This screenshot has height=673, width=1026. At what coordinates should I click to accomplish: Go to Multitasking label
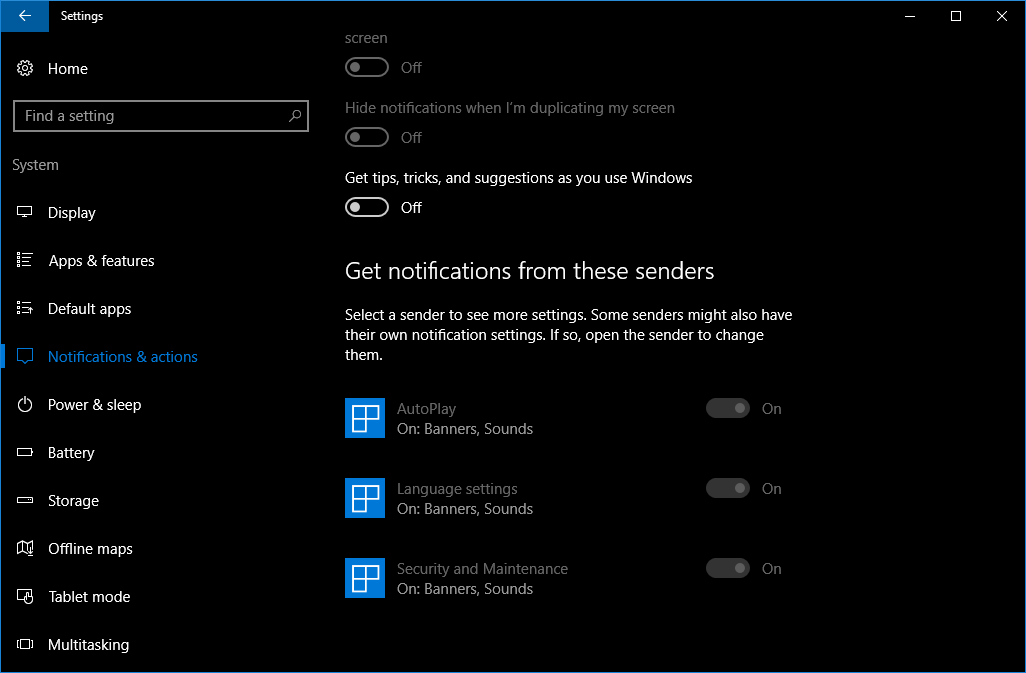(x=88, y=645)
